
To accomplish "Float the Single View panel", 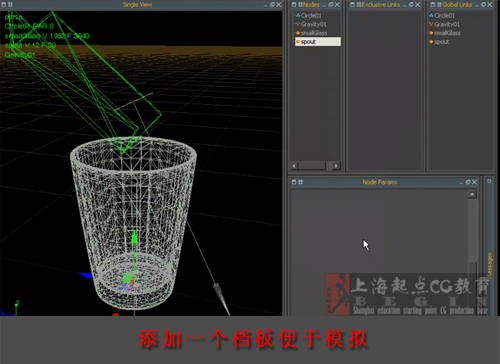I will coord(272,5).
